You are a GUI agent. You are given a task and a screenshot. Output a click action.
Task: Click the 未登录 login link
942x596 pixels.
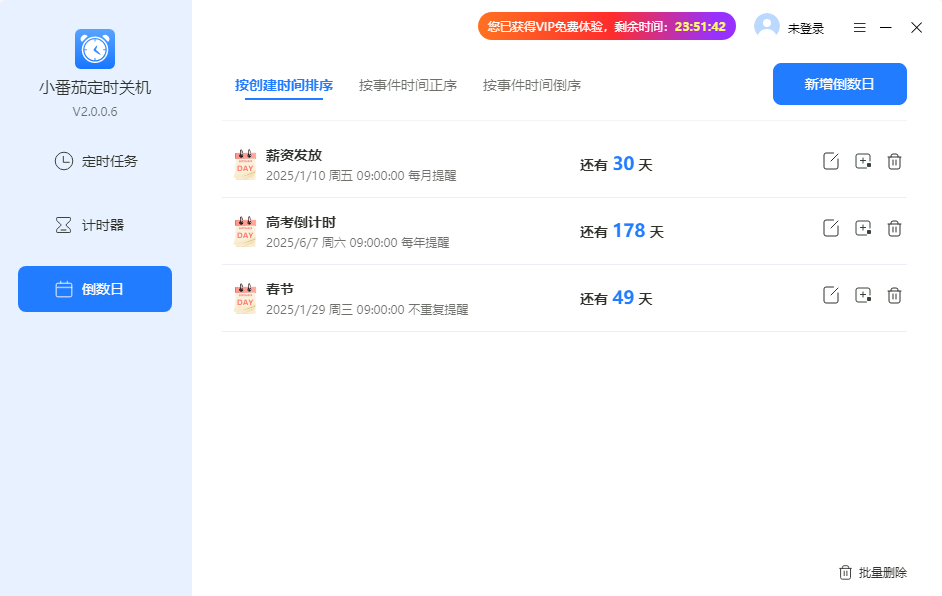806,29
